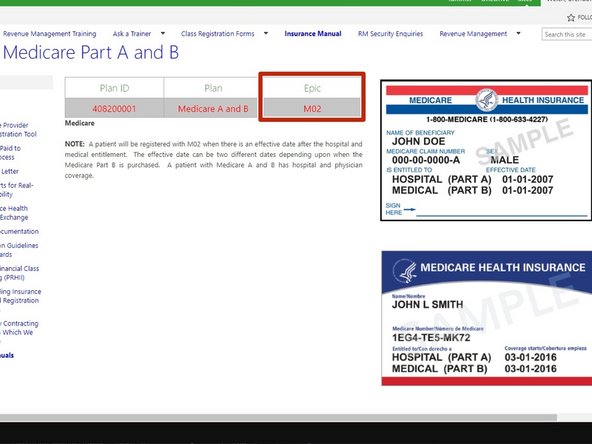Open new Medicare Health Insurance card image

pyautogui.click(x=487, y=318)
